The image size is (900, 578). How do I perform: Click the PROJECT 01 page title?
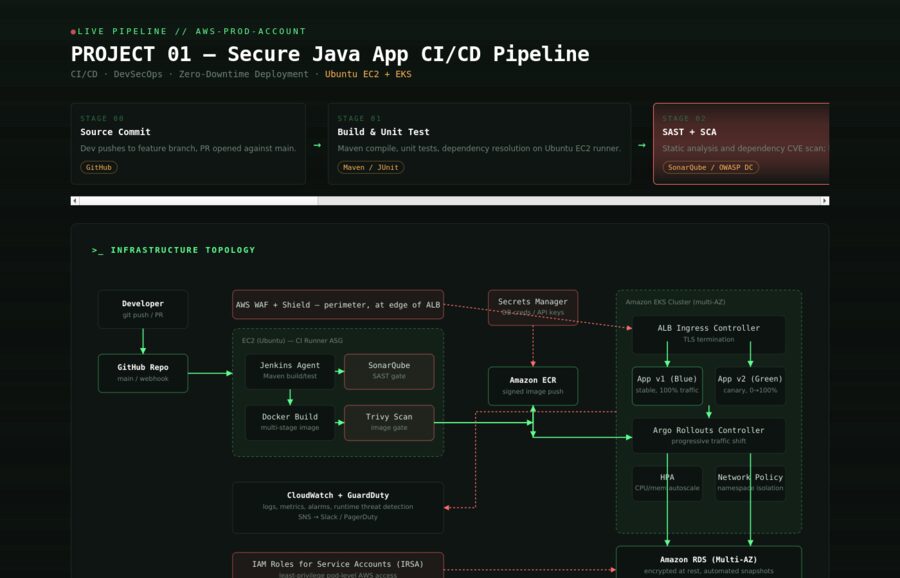coord(330,54)
